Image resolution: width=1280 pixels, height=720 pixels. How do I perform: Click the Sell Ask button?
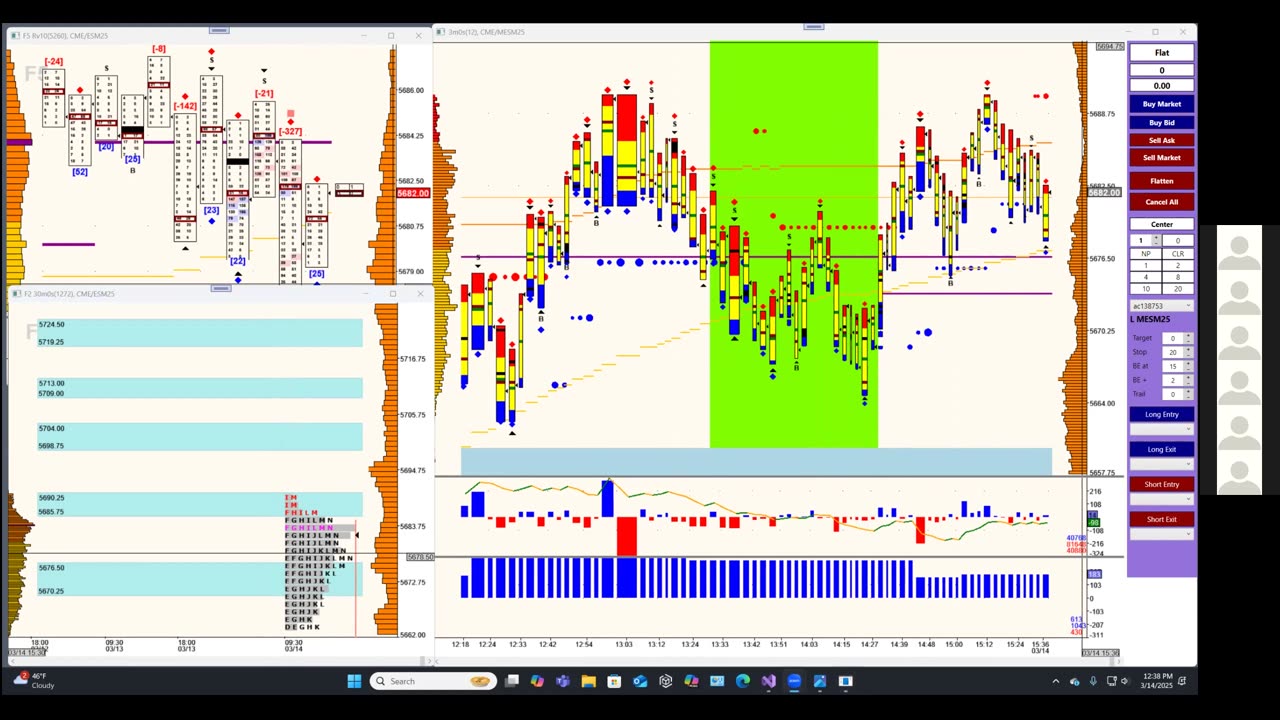pos(1161,140)
